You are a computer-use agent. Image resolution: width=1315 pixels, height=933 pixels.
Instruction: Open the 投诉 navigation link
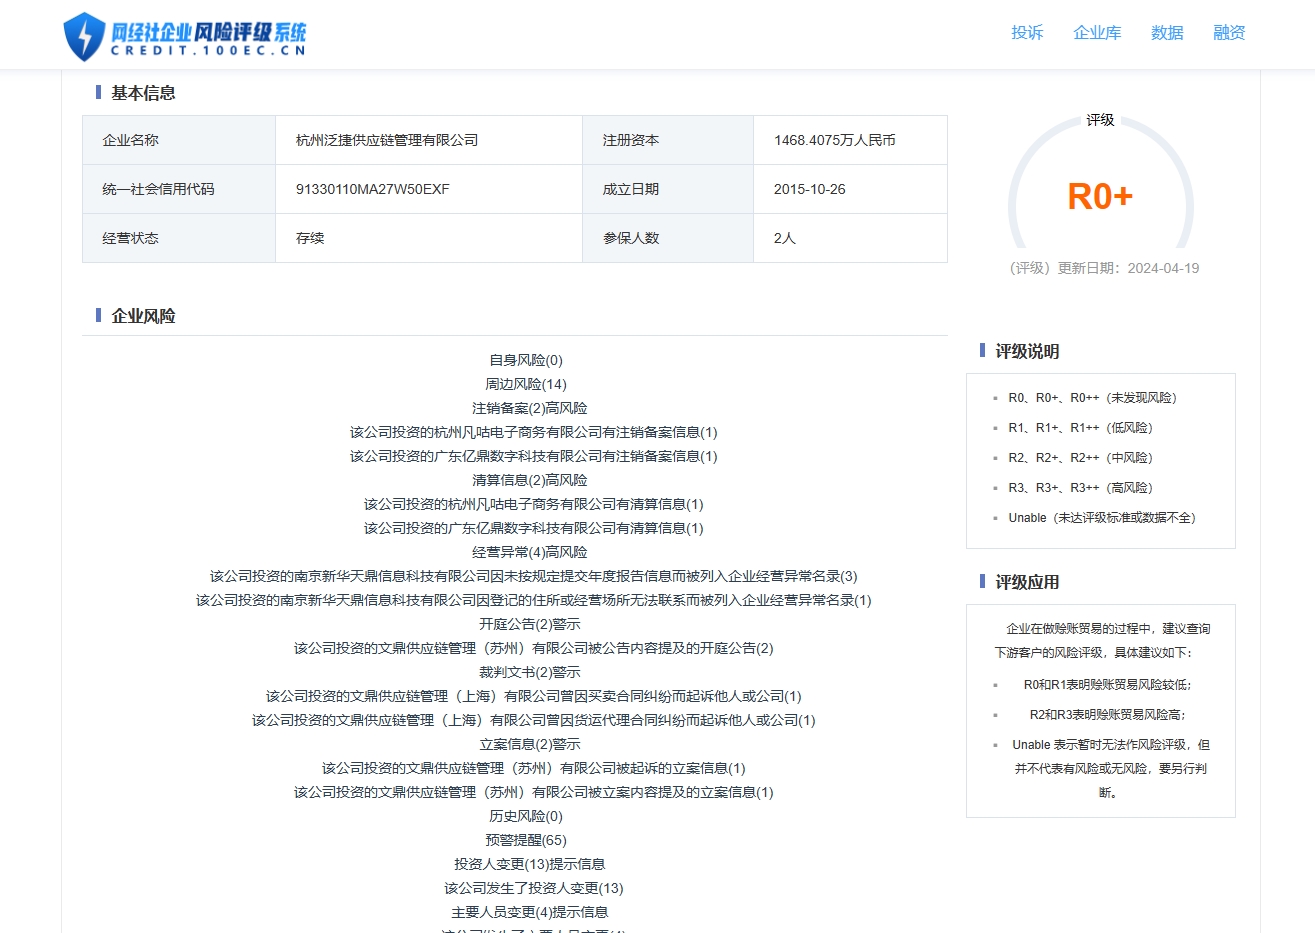[x=1027, y=33]
